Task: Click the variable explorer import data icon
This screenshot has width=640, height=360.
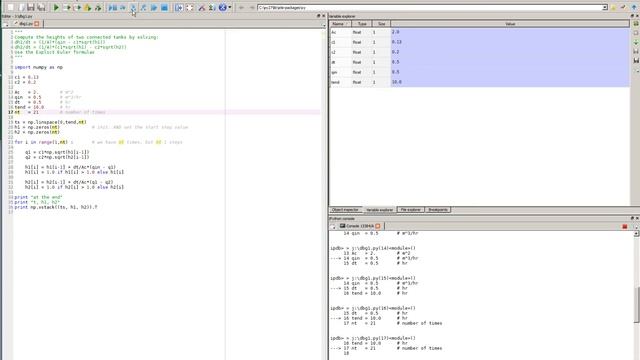Action: [636, 42]
